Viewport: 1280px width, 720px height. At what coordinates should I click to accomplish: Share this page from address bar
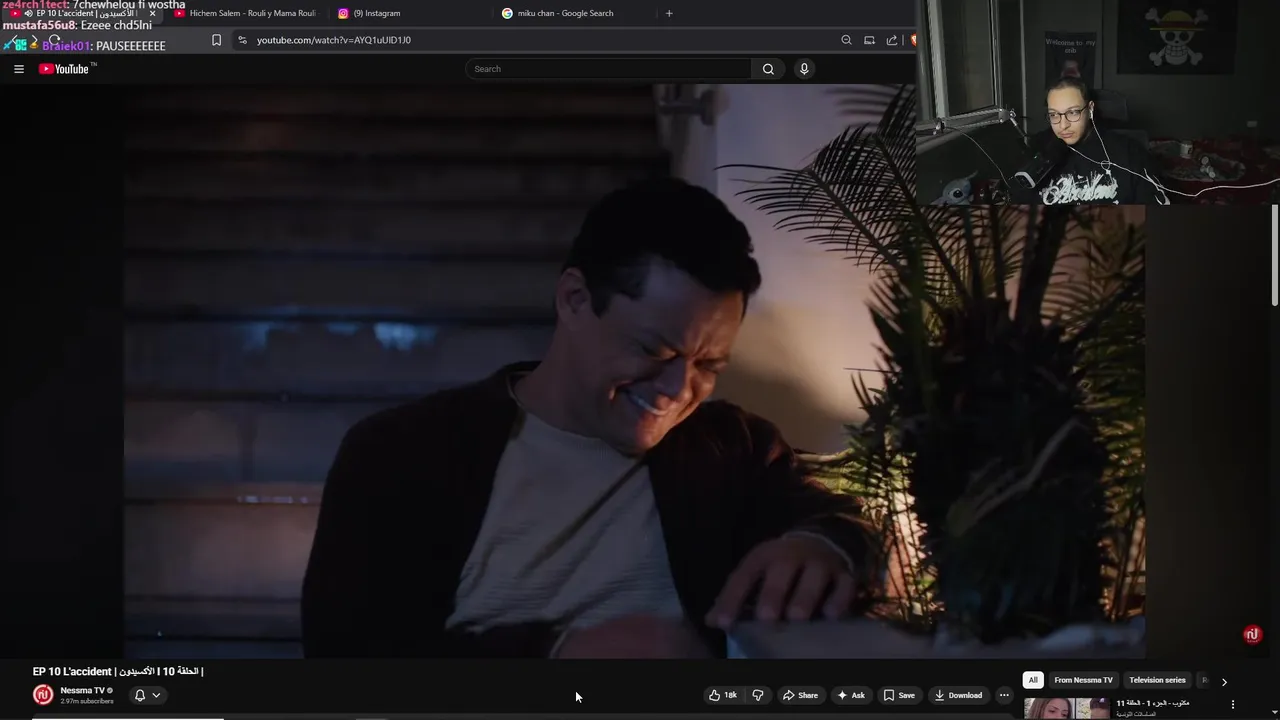pyautogui.click(x=892, y=40)
